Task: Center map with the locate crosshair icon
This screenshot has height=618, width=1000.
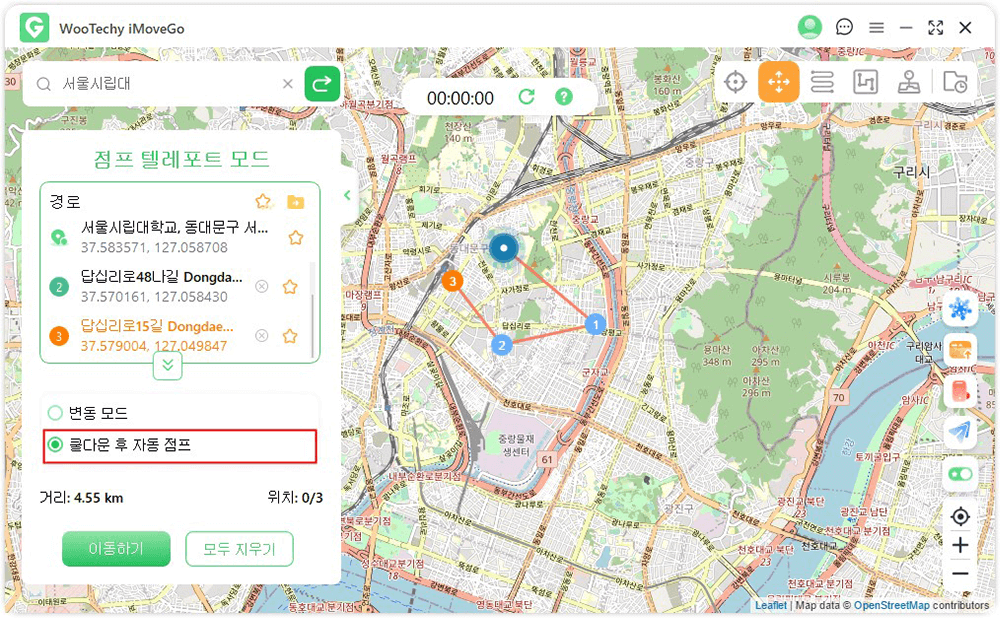Action: pyautogui.click(x=959, y=516)
